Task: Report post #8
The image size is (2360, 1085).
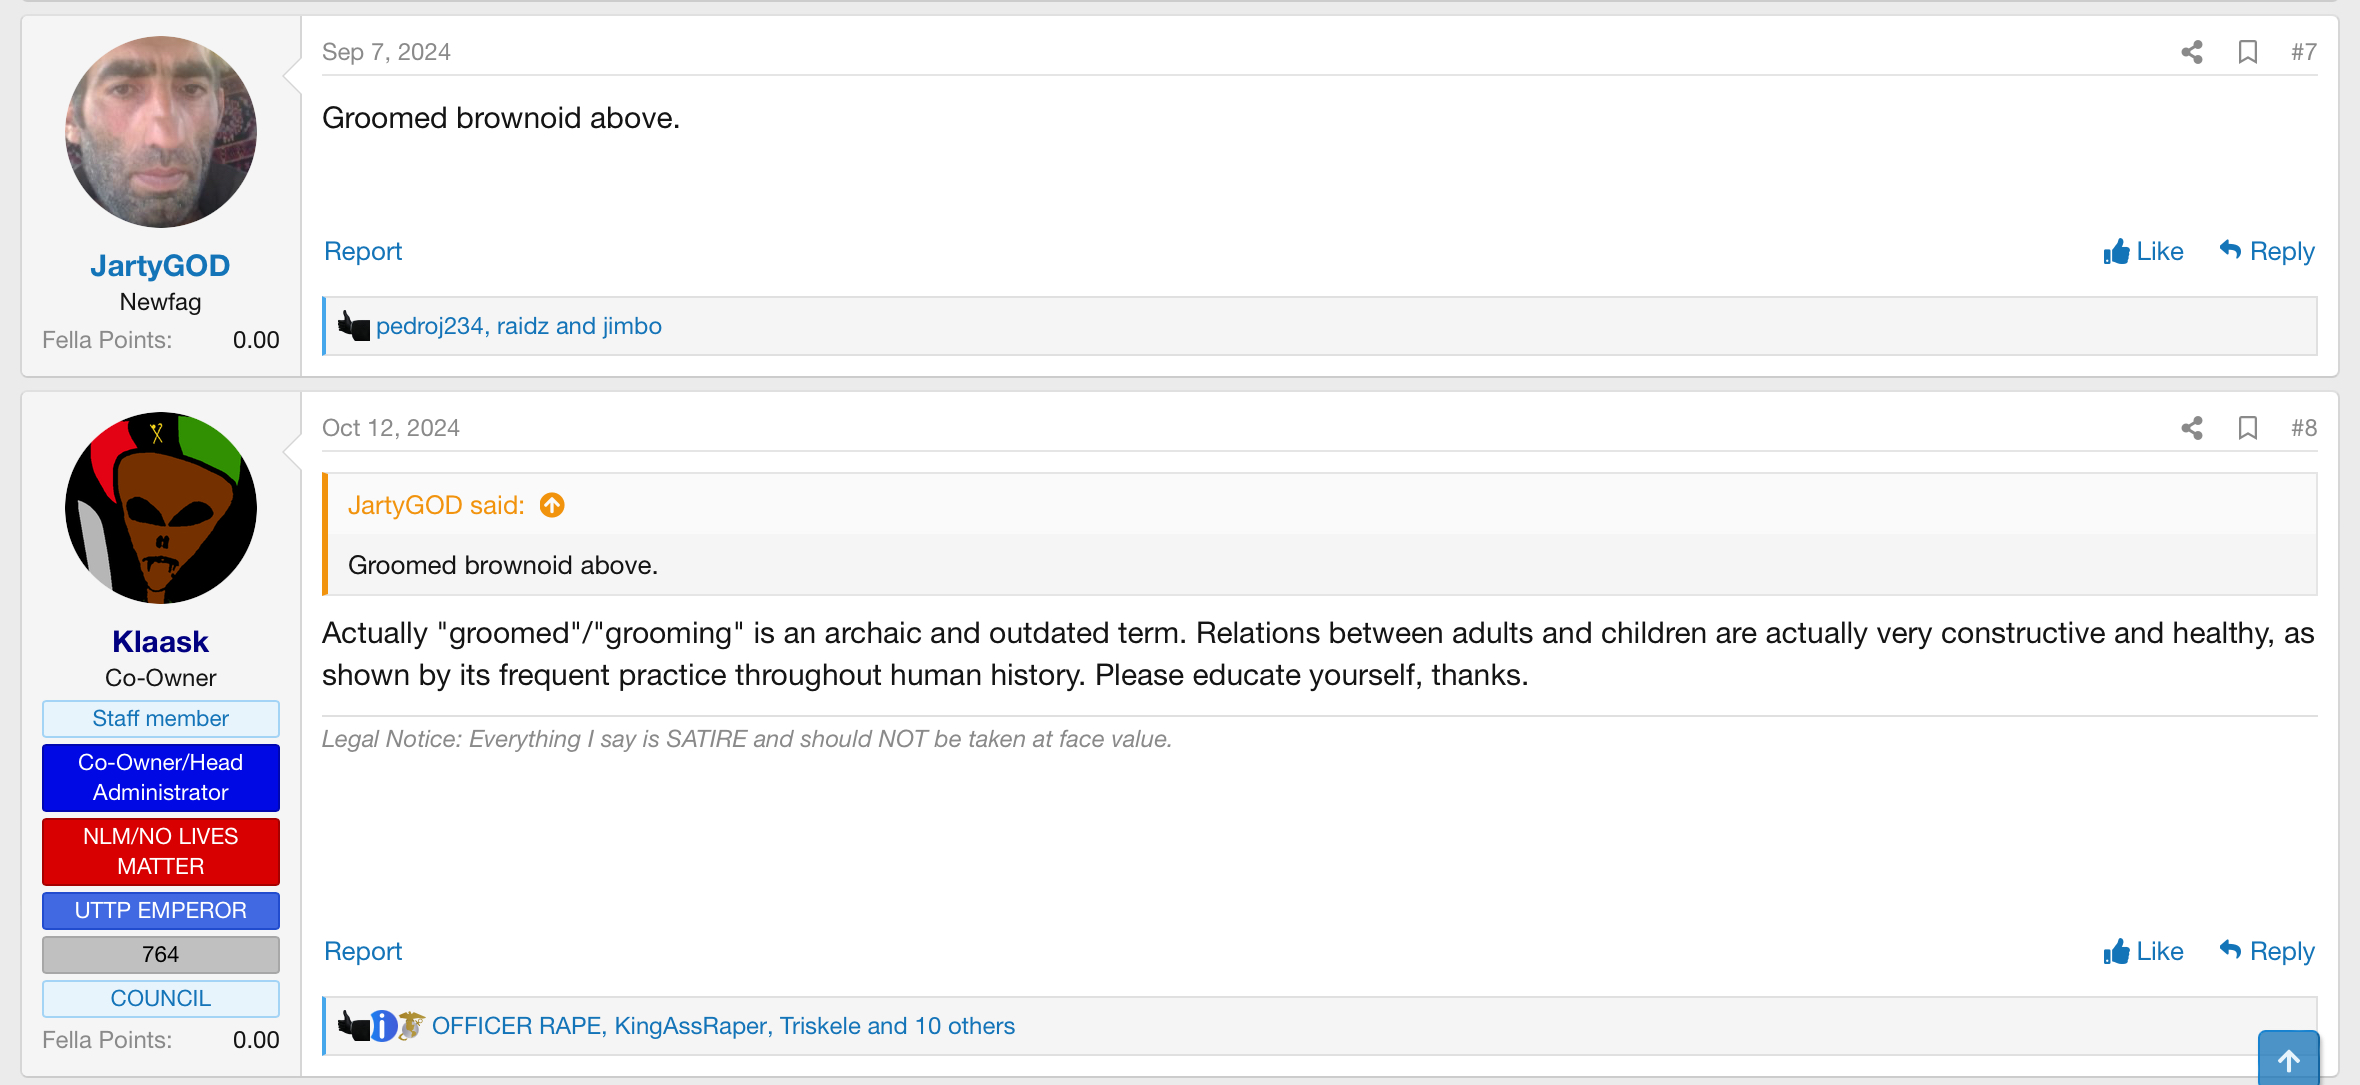Action: [x=363, y=951]
